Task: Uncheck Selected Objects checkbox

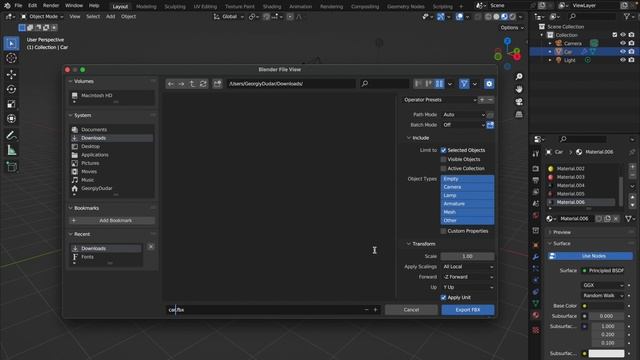Action: click(443, 150)
